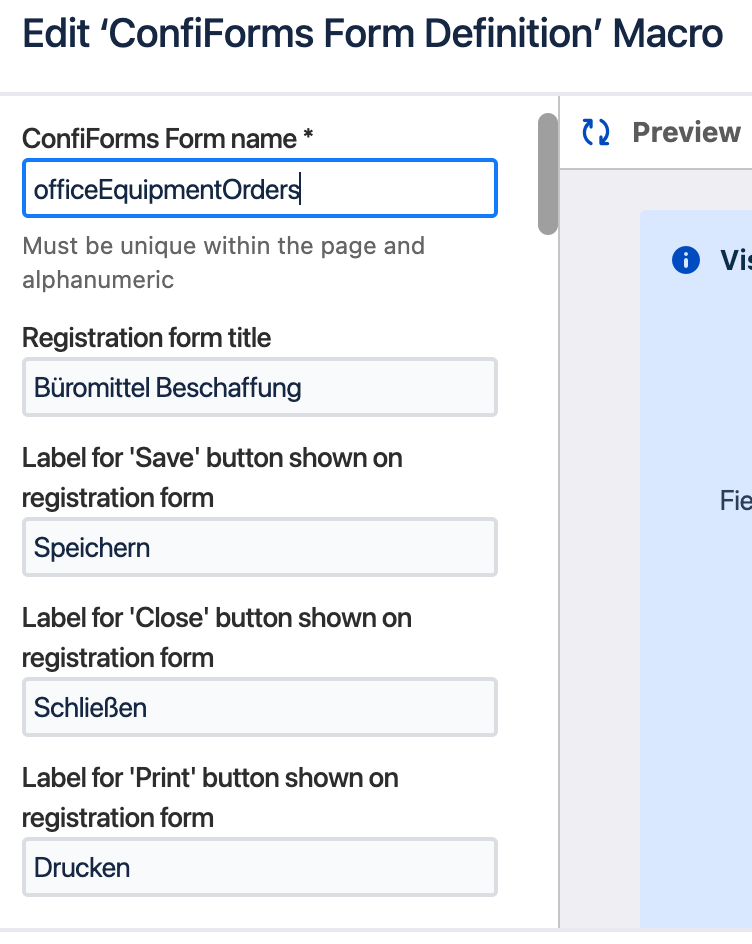Focus the ConfiForms Form name input

click(x=259, y=189)
